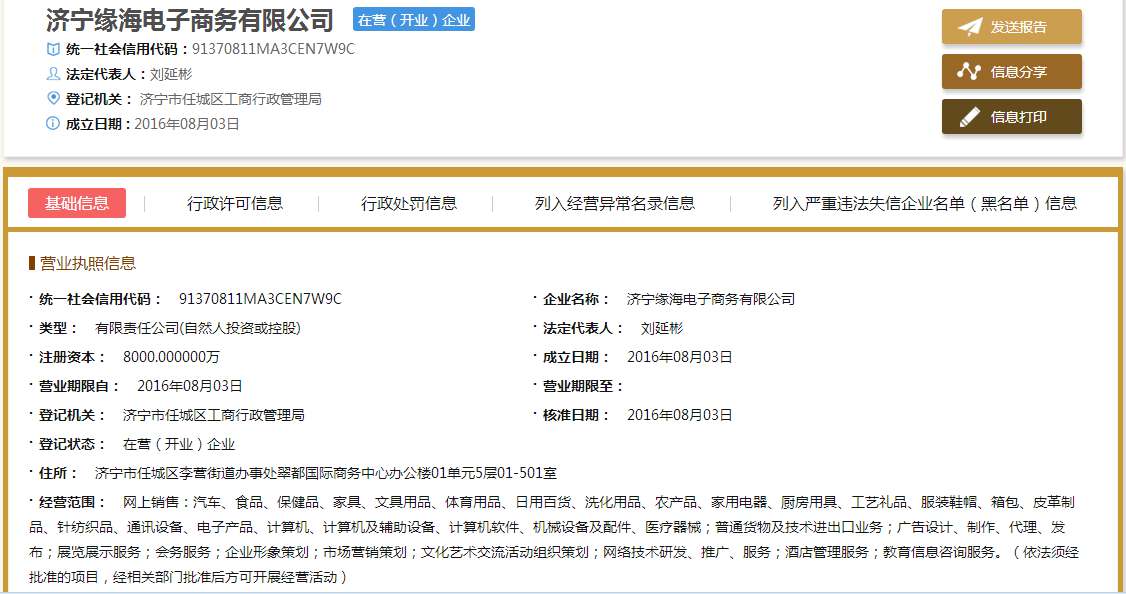Click the 注册资本 value 8000.000000万
Screen dimensions: 1126x594
click(171, 357)
